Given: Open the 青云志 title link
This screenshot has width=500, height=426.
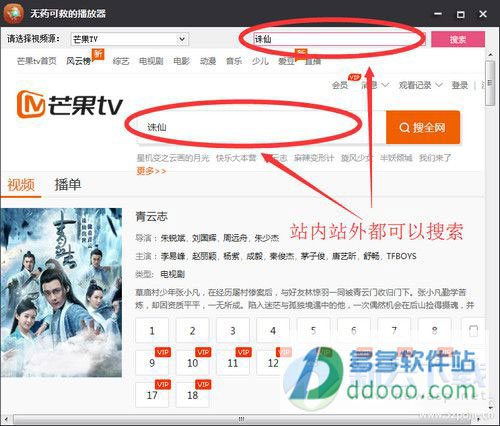Looking at the screenshot, I should coord(151,217).
